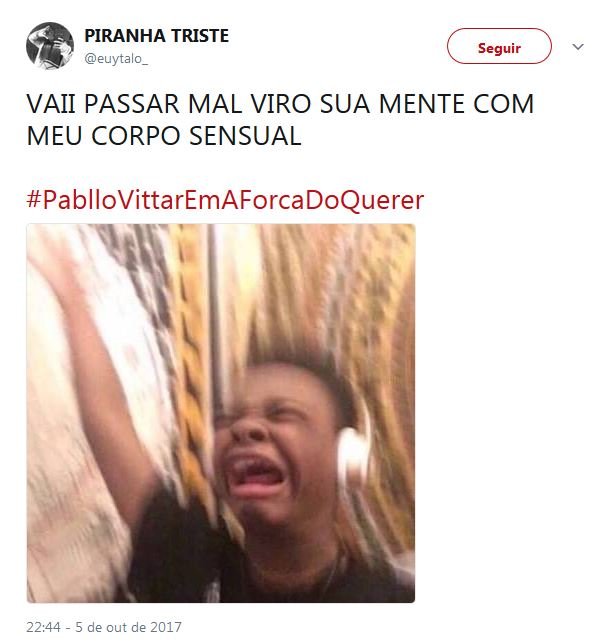Click the PIRANHA TRISTE display name
Viewport: 614px width, 642px height.
click(x=156, y=36)
